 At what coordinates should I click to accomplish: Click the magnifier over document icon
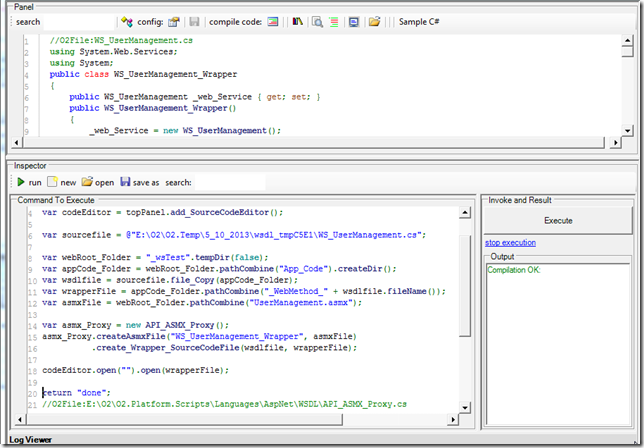pyautogui.click(x=317, y=22)
